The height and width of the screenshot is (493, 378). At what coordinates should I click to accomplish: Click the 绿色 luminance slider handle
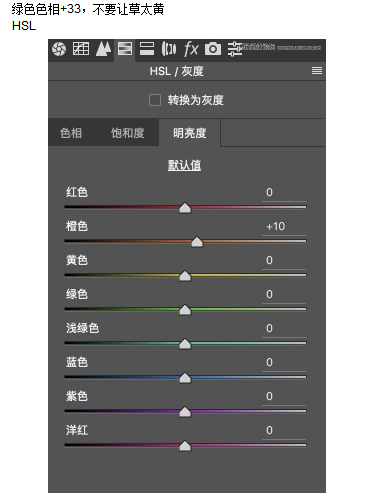(x=185, y=310)
